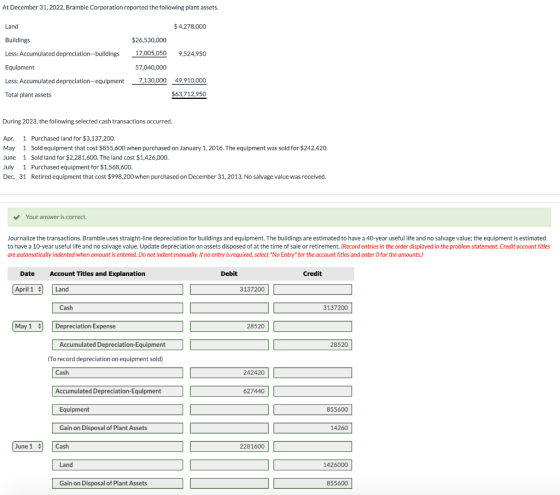Screen dimensions: 560x495
Task: Click the debit field showing 2281600
Action: click(x=229, y=446)
